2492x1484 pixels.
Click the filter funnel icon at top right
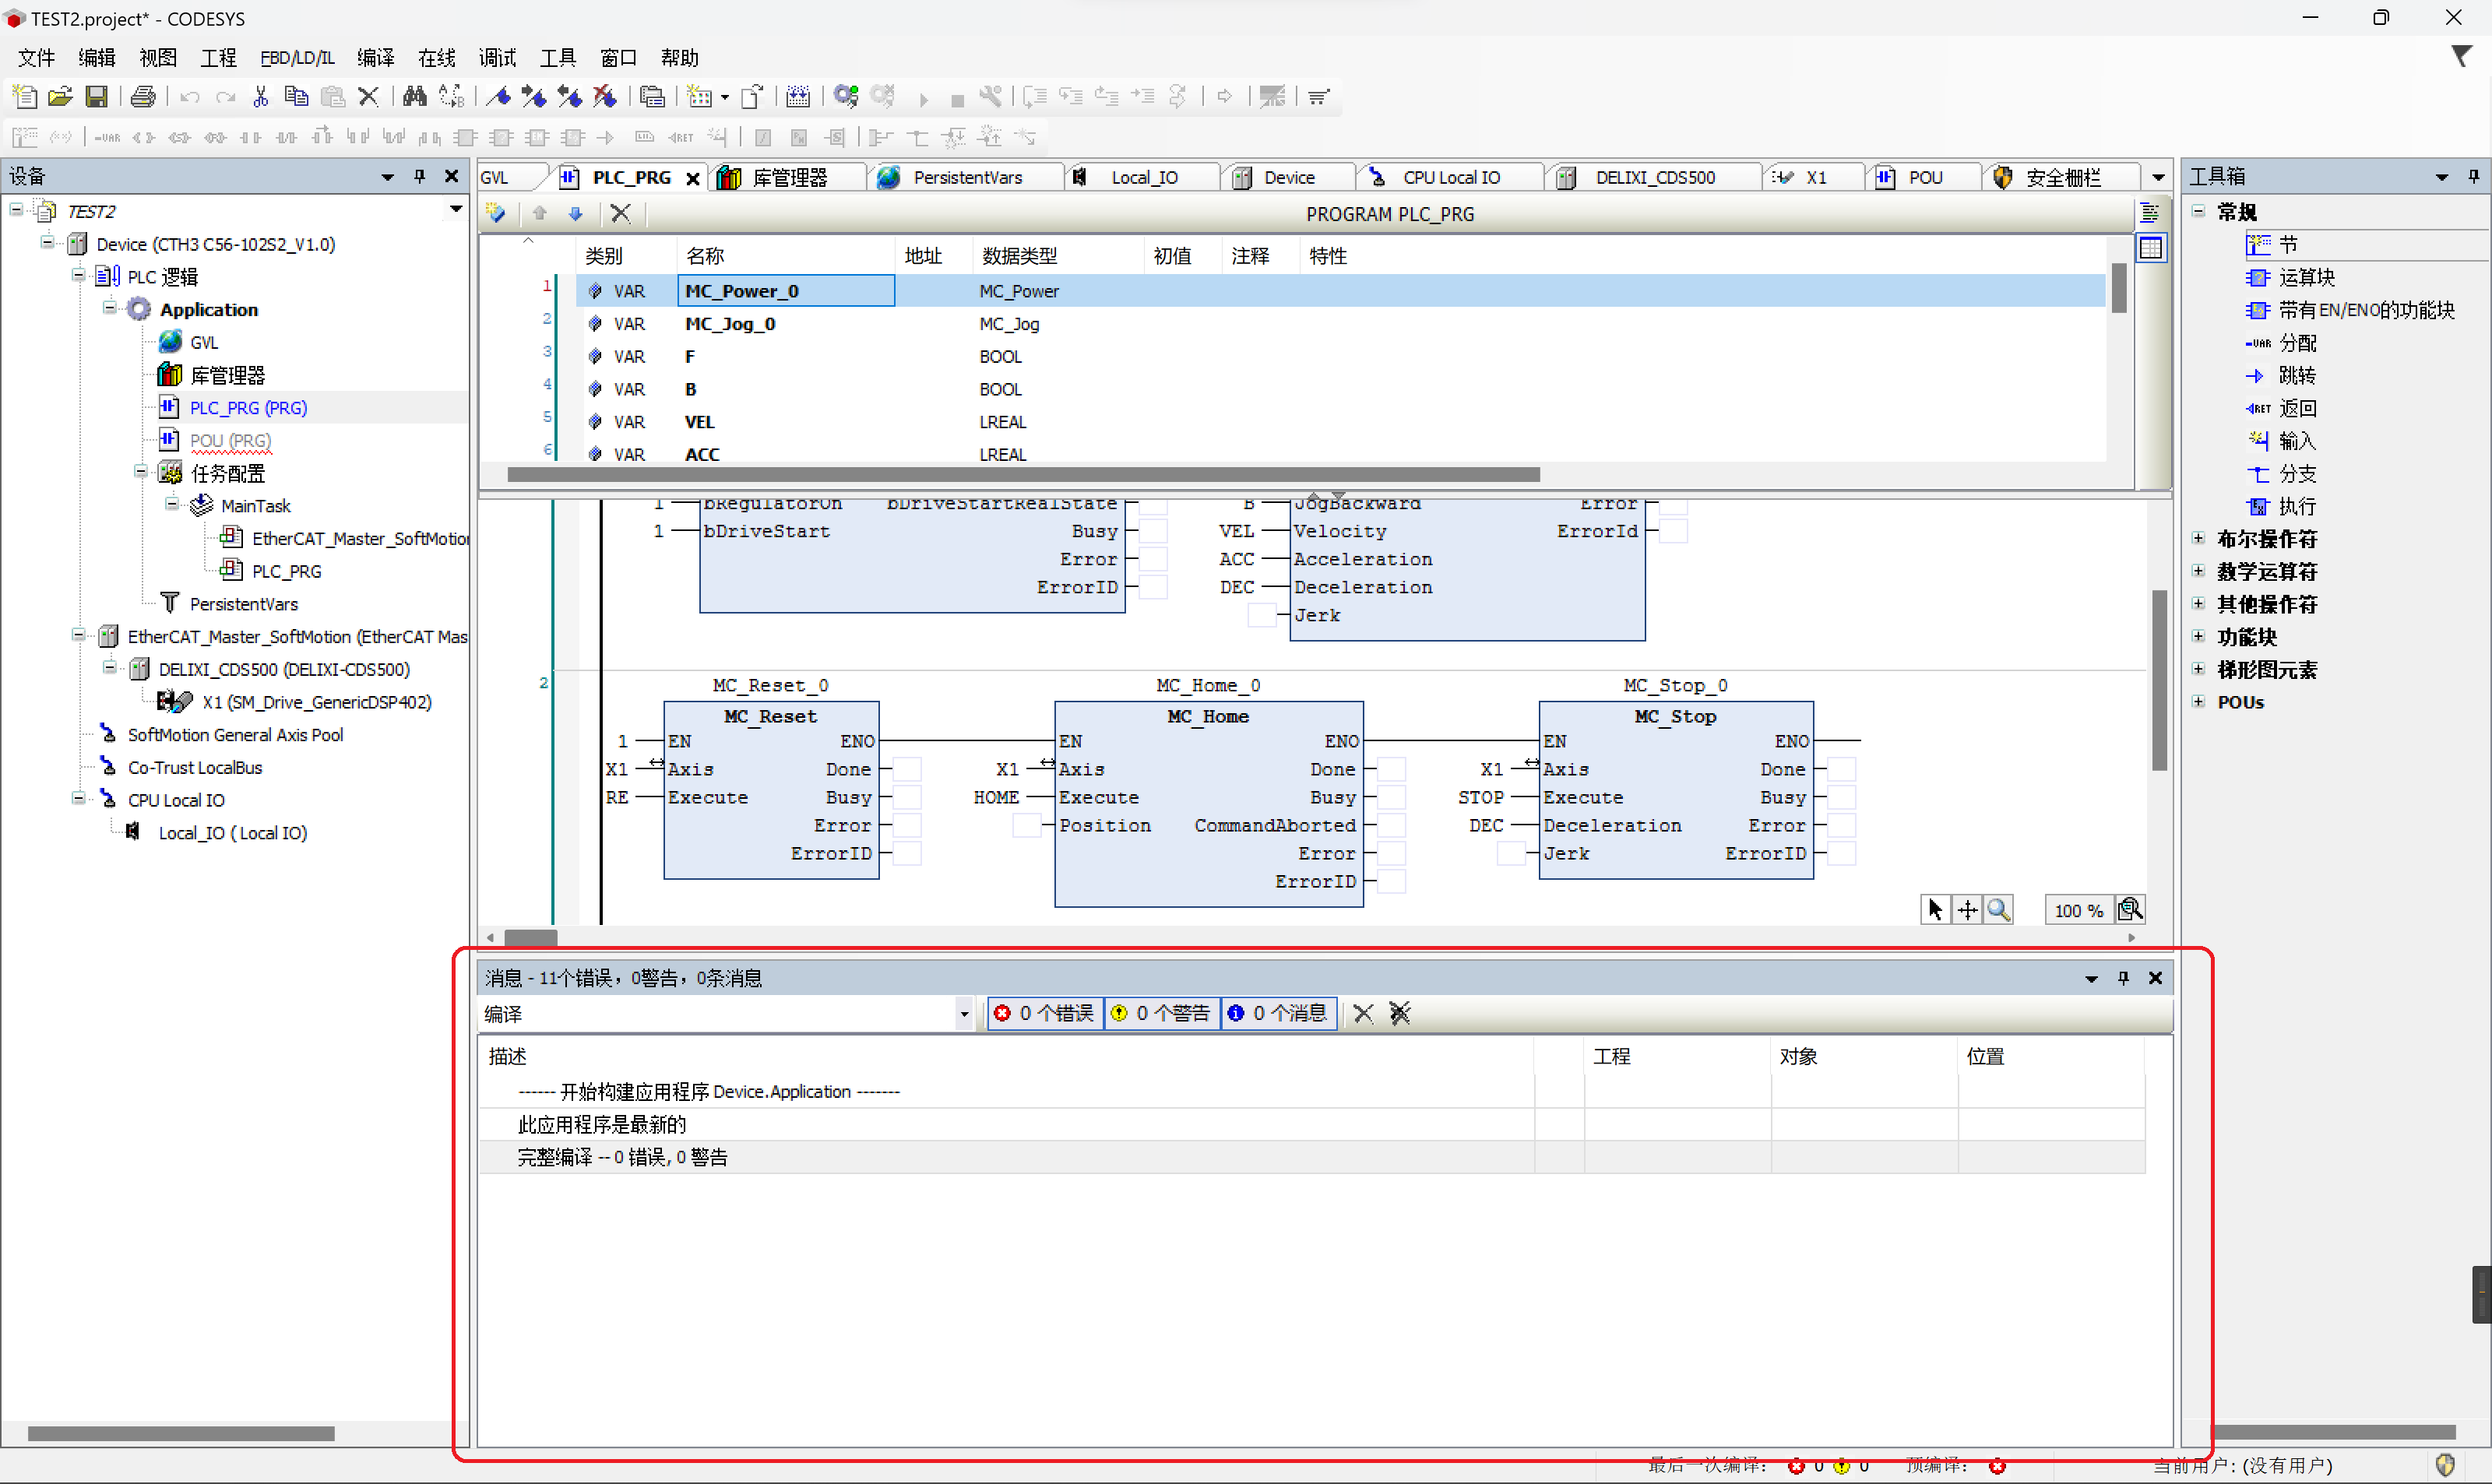[2461, 57]
